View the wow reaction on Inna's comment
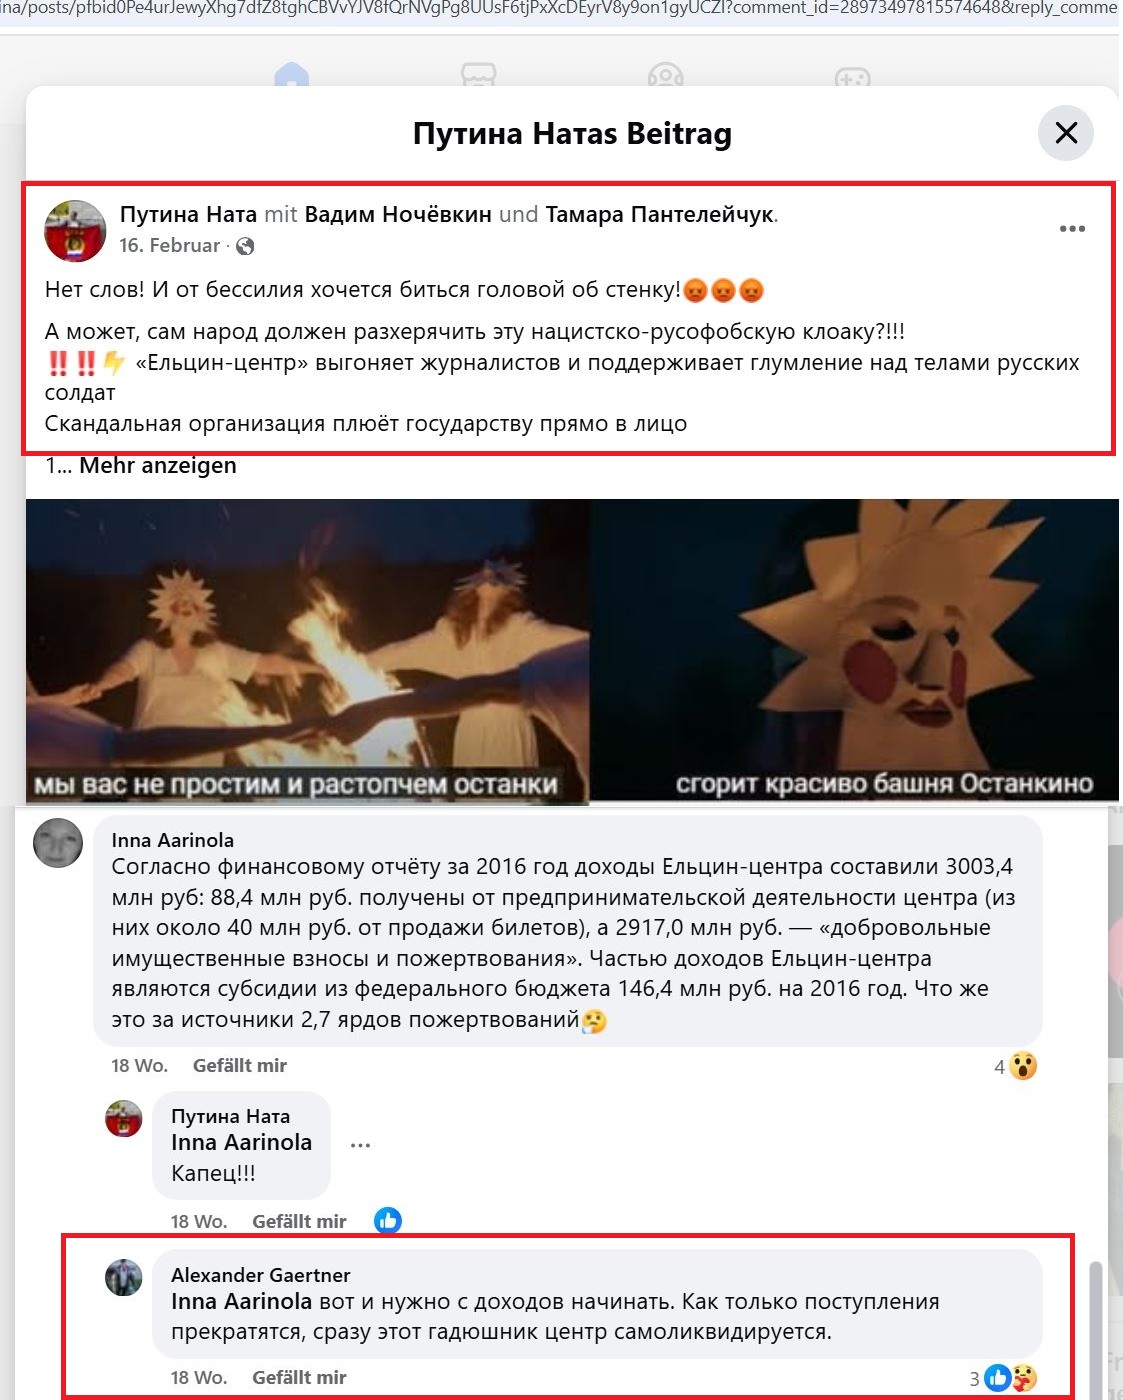The width and height of the screenshot is (1123, 1400). tap(1022, 1066)
